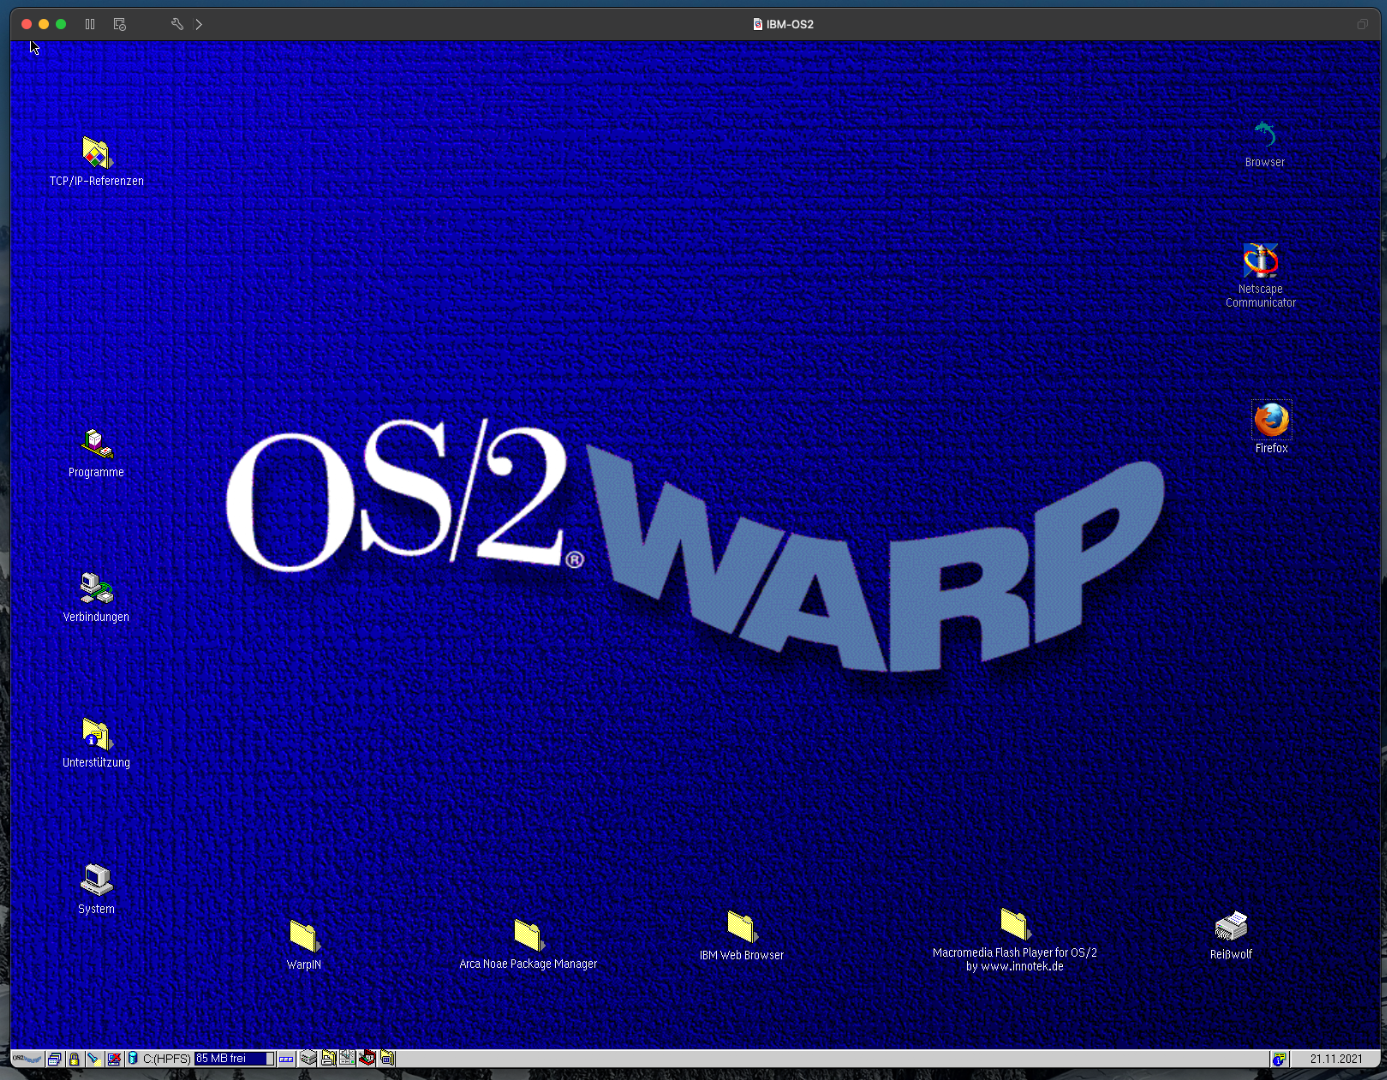Click the window list icon in WarpCenter
1387x1080 pixels.
[54, 1059]
